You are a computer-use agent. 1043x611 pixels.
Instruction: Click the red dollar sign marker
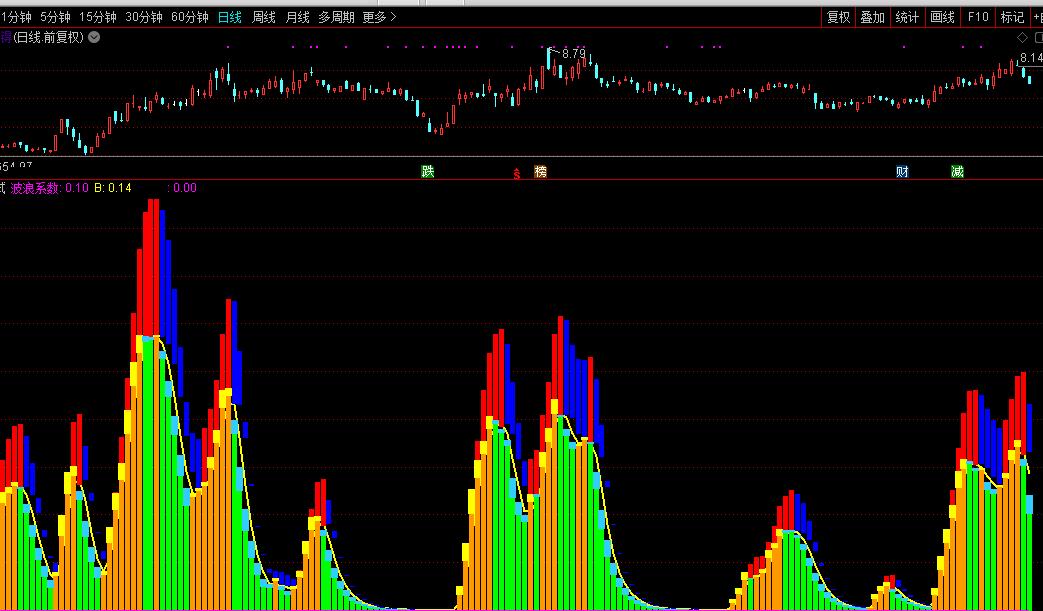tap(517, 173)
